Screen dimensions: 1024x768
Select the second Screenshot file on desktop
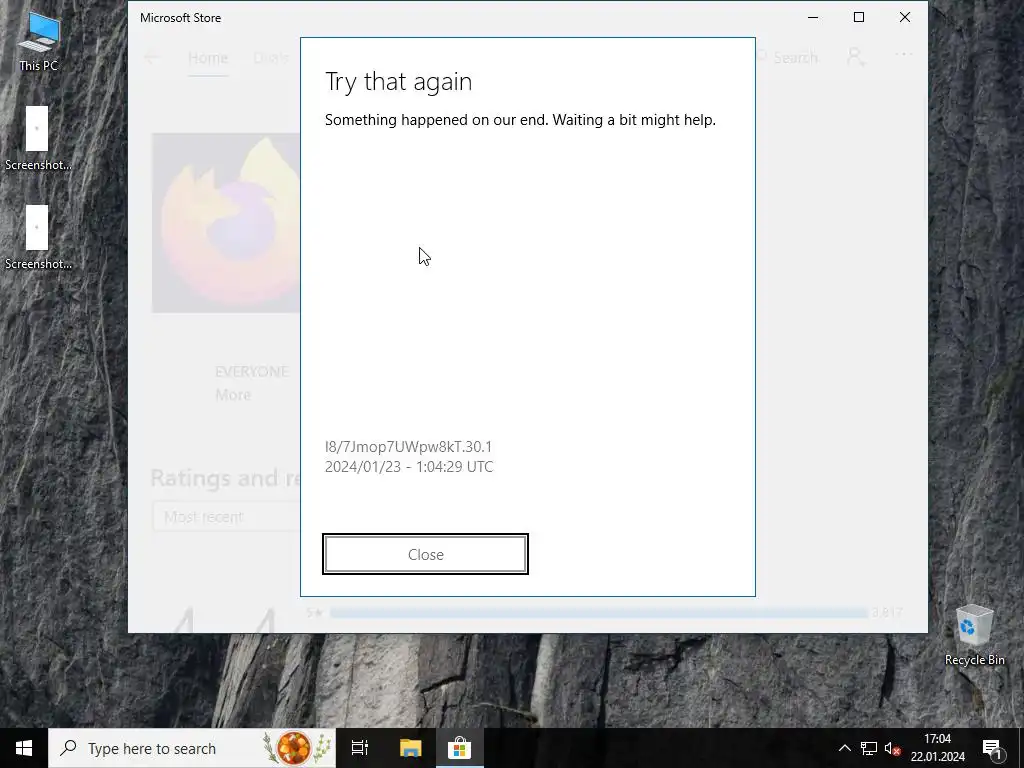pos(38,238)
